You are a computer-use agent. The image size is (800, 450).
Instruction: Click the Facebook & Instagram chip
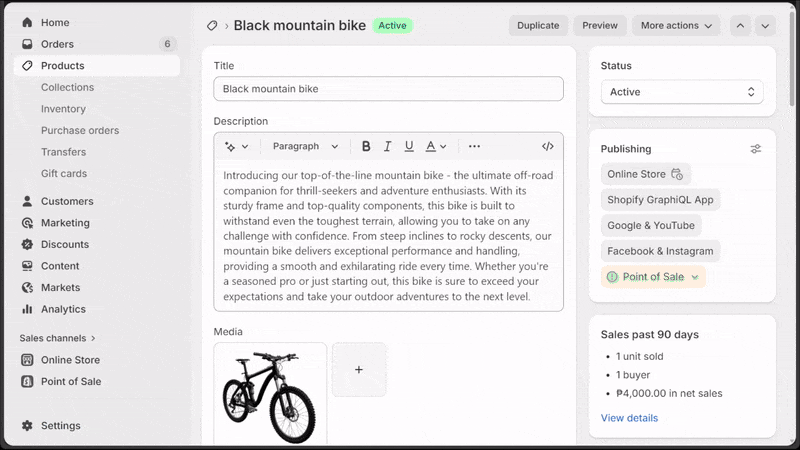(660, 251)
